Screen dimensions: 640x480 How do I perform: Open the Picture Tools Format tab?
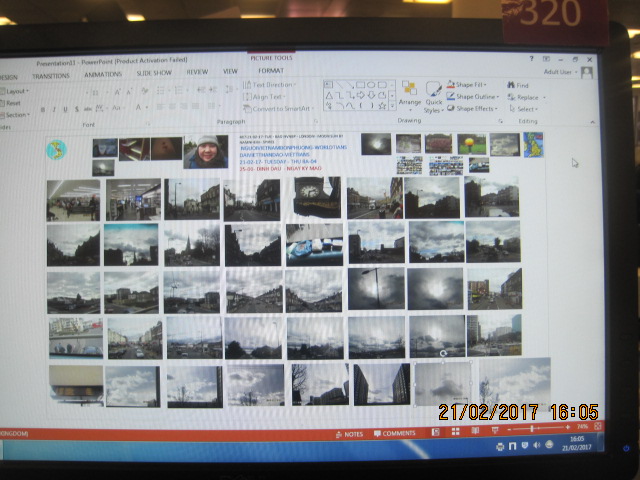(x=271, y=71)
